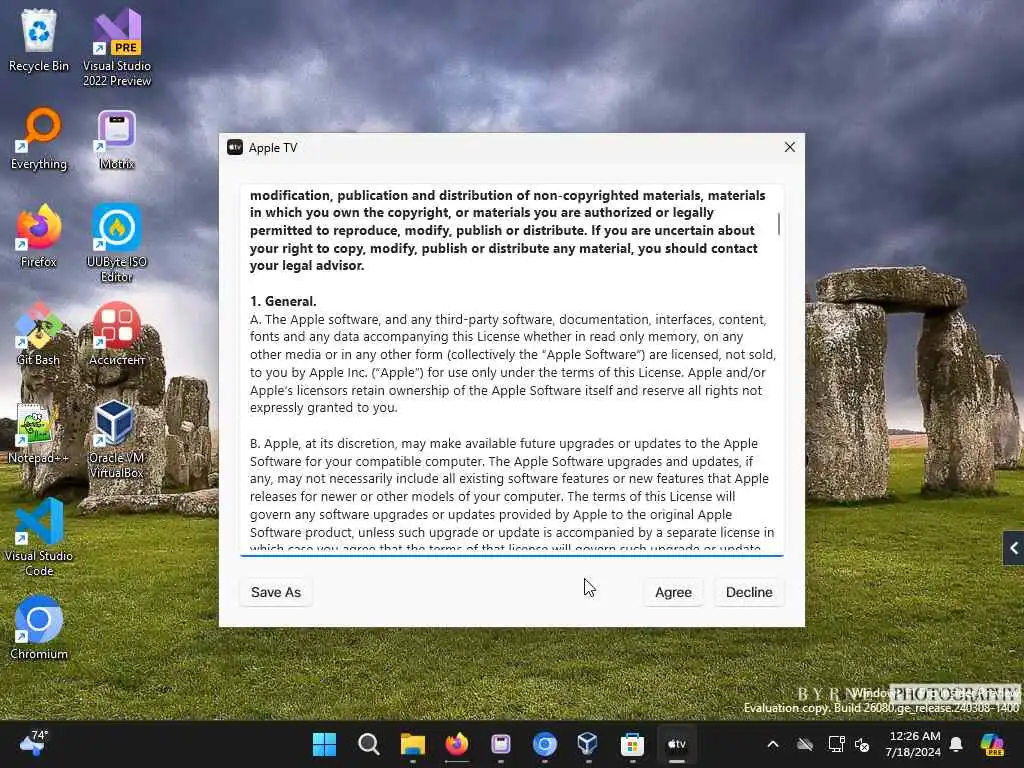Open Recycle Bin desktop icon
The image size is (1024, 768).
[39, 40]
